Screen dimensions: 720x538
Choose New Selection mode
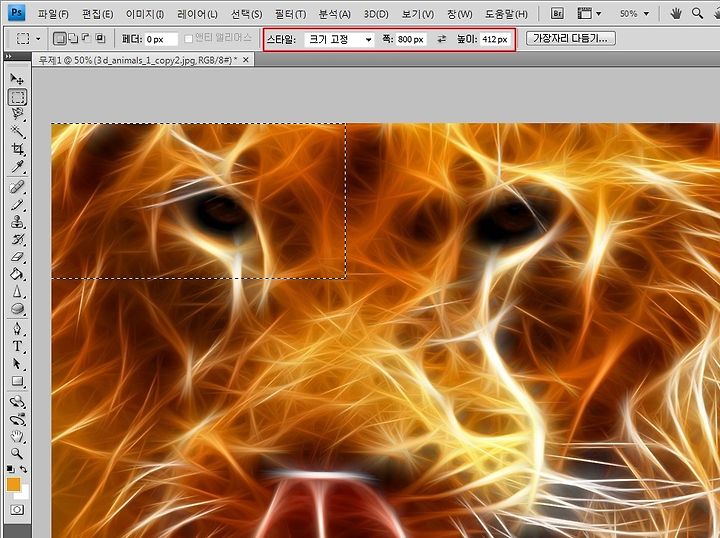(x=59, y=39)
